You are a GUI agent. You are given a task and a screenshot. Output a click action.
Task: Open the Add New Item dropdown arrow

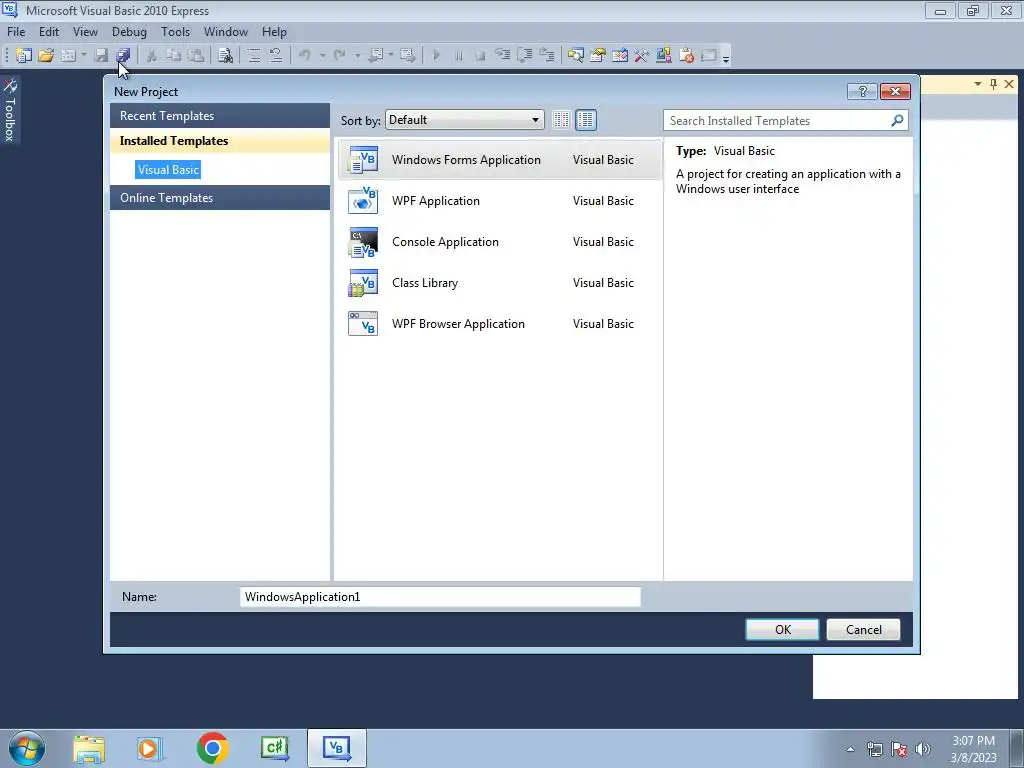[x=84, y=56]
